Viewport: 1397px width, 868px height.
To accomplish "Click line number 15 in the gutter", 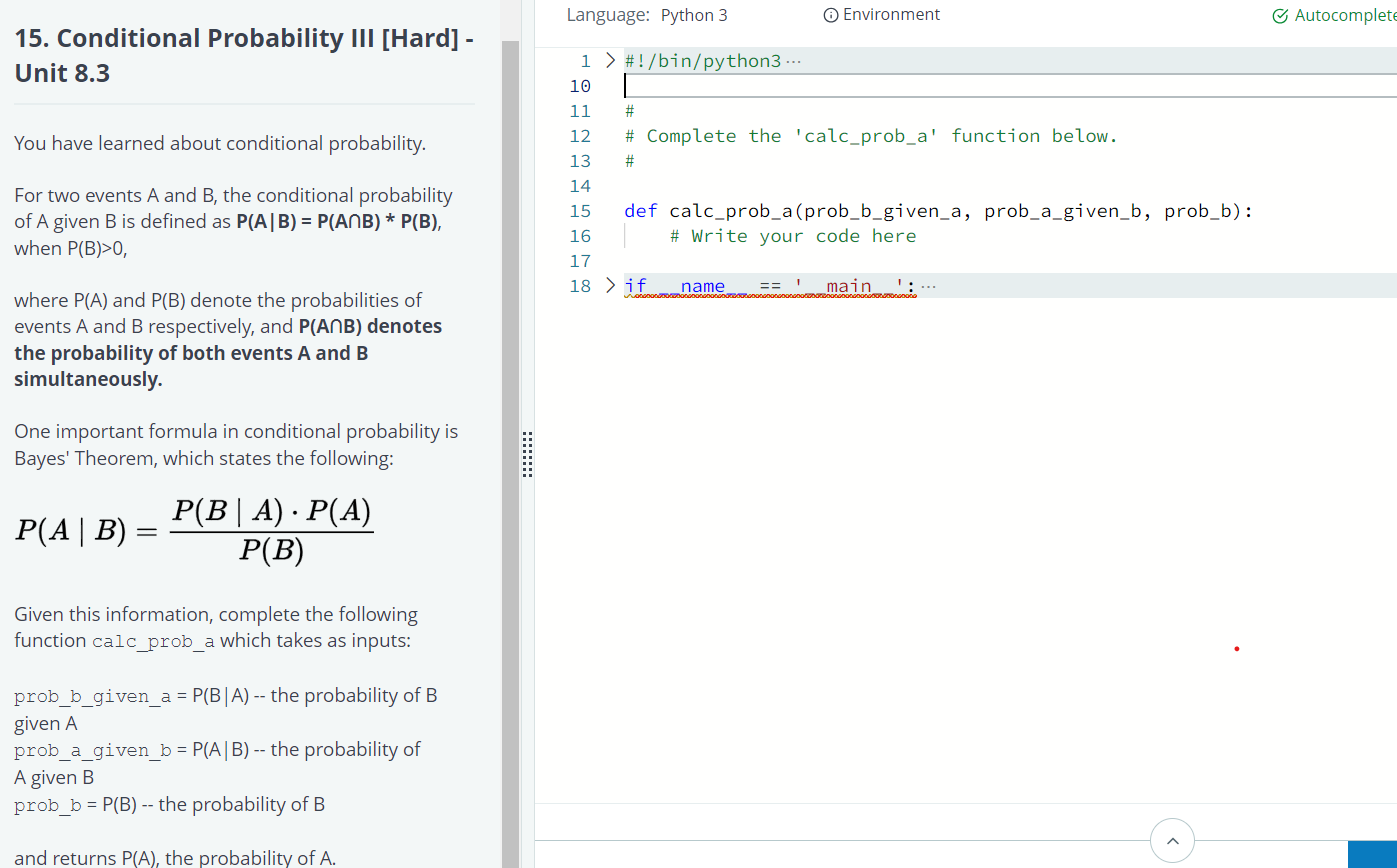I will (x=580, y=210).
